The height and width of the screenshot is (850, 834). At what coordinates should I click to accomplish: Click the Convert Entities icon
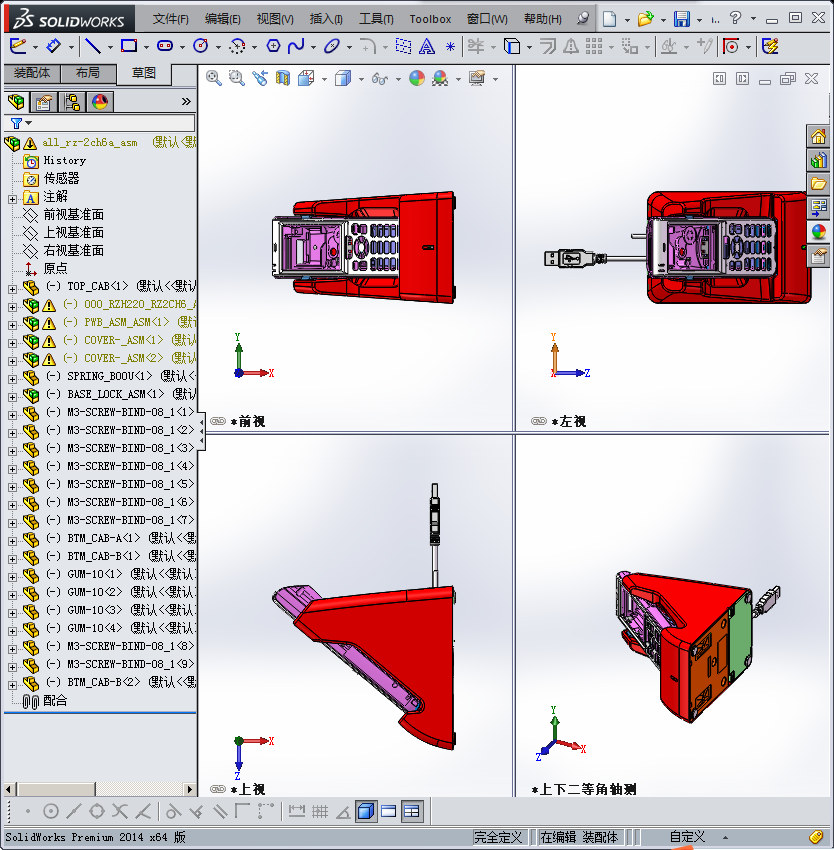pyautogui.click(x=512, y=47)
